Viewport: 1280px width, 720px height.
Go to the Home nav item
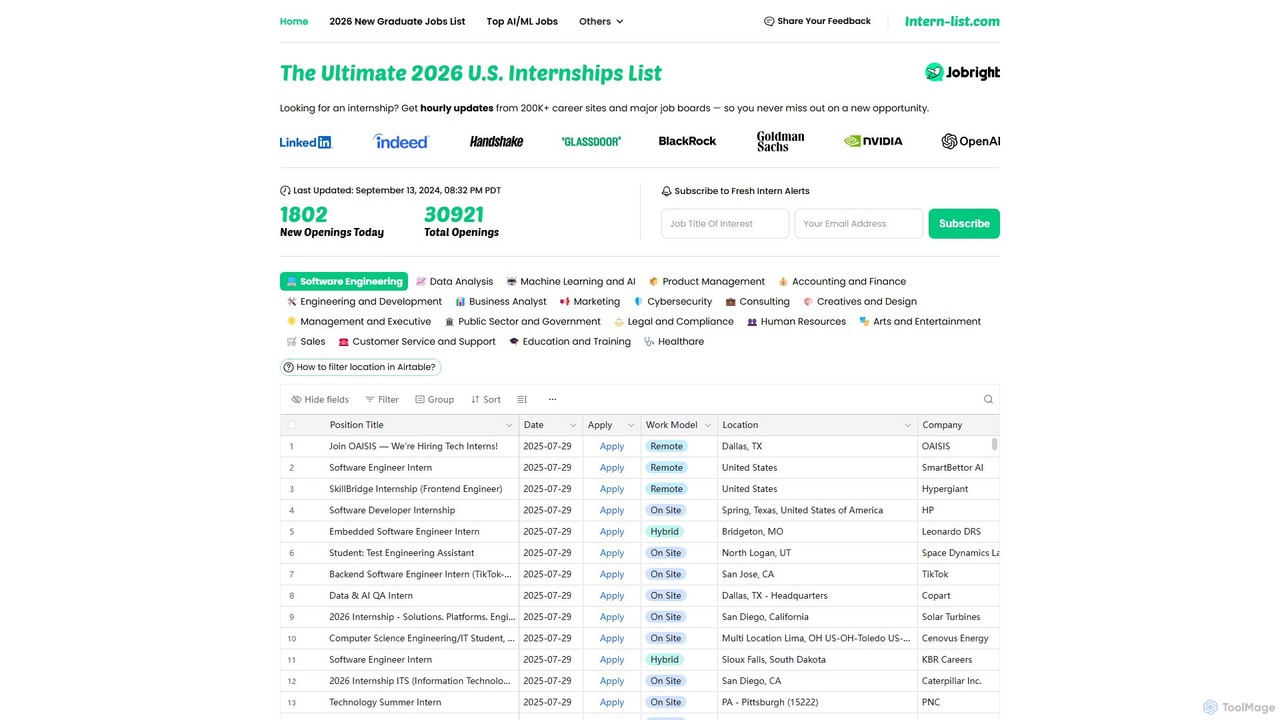click(294, 21)
